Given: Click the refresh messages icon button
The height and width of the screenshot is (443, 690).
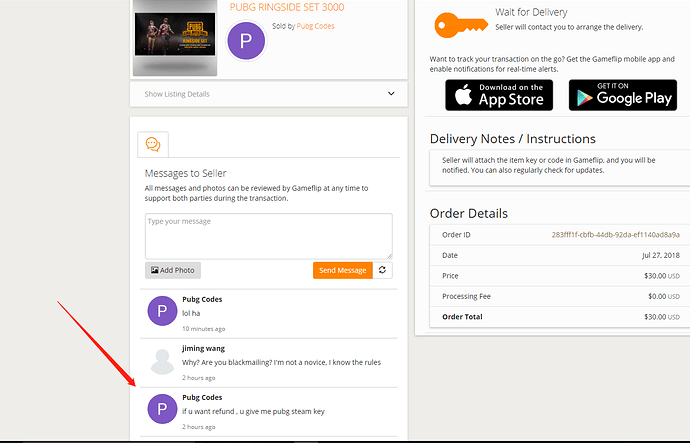Looking at the screenshot, I should coord(382,270).
